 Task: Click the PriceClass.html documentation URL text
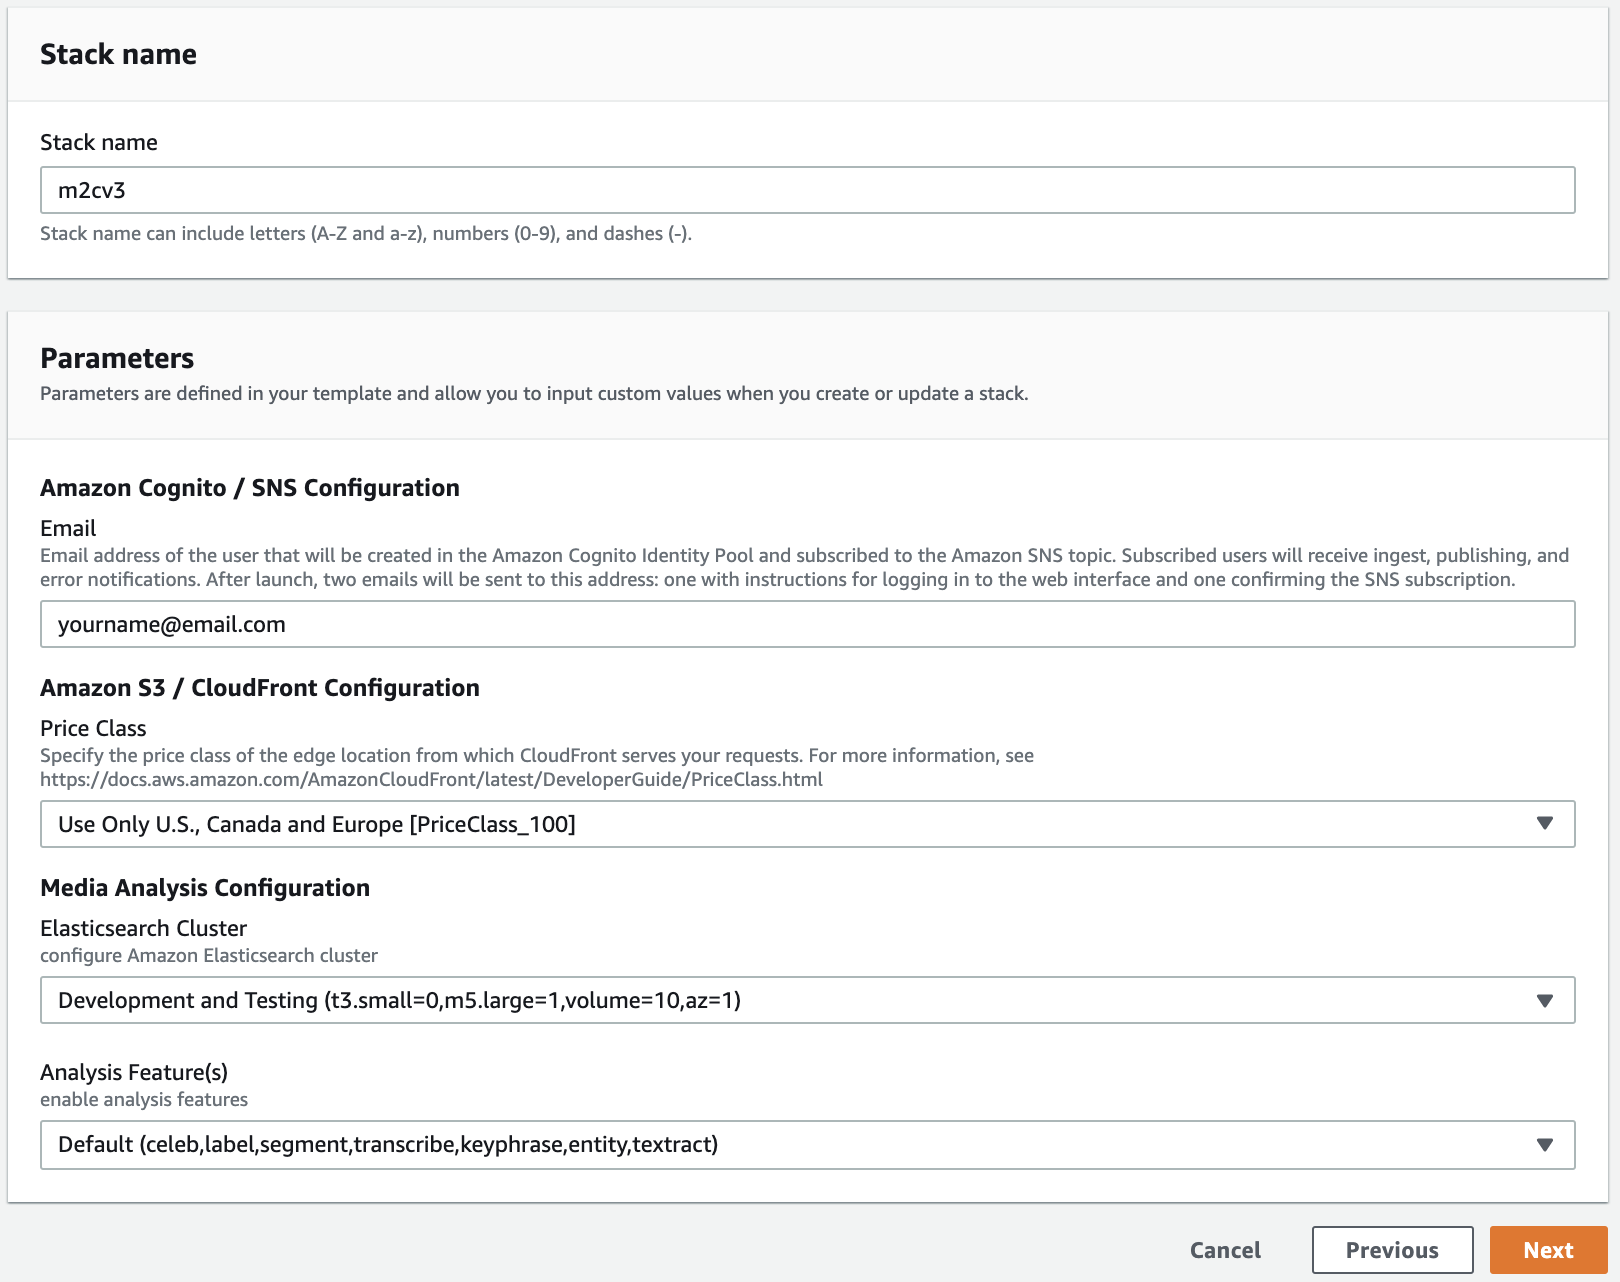431,779
